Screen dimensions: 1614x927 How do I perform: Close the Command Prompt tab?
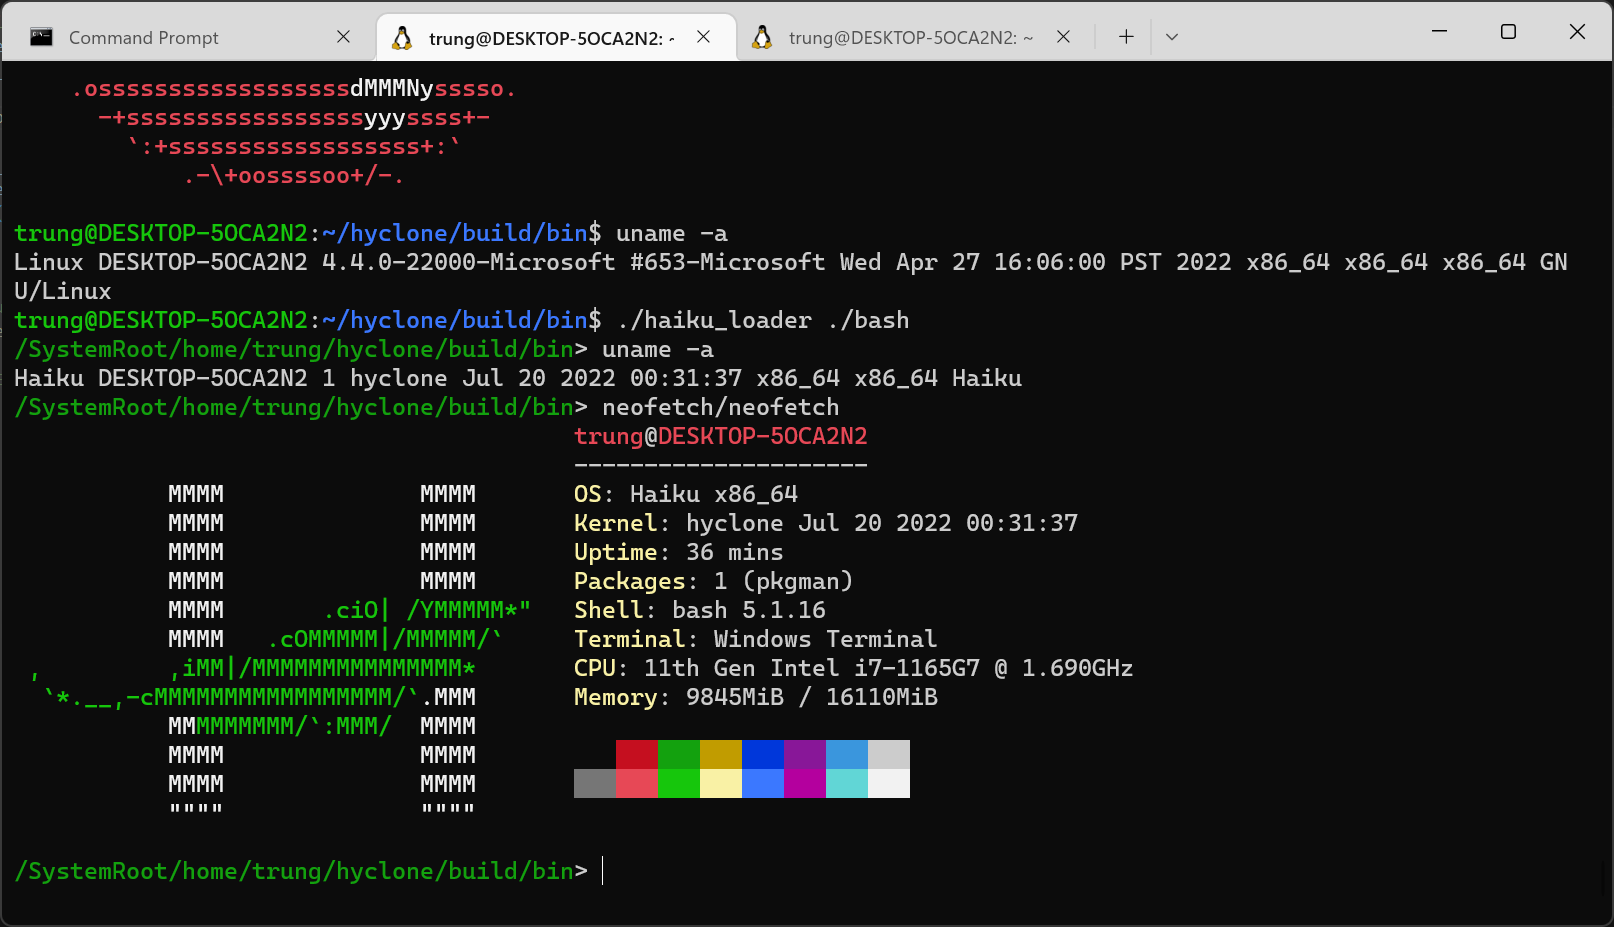click(343, 37)
